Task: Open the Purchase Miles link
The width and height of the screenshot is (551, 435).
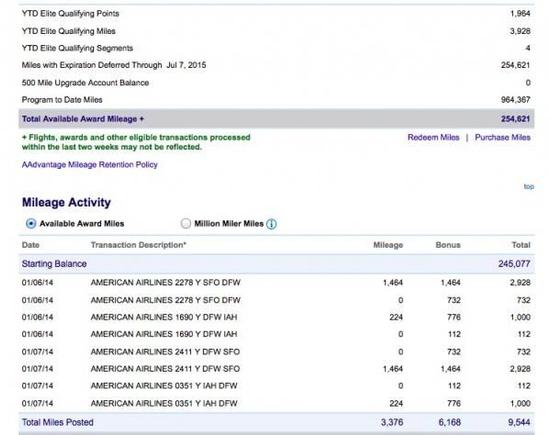Action: tap(503, 137)
